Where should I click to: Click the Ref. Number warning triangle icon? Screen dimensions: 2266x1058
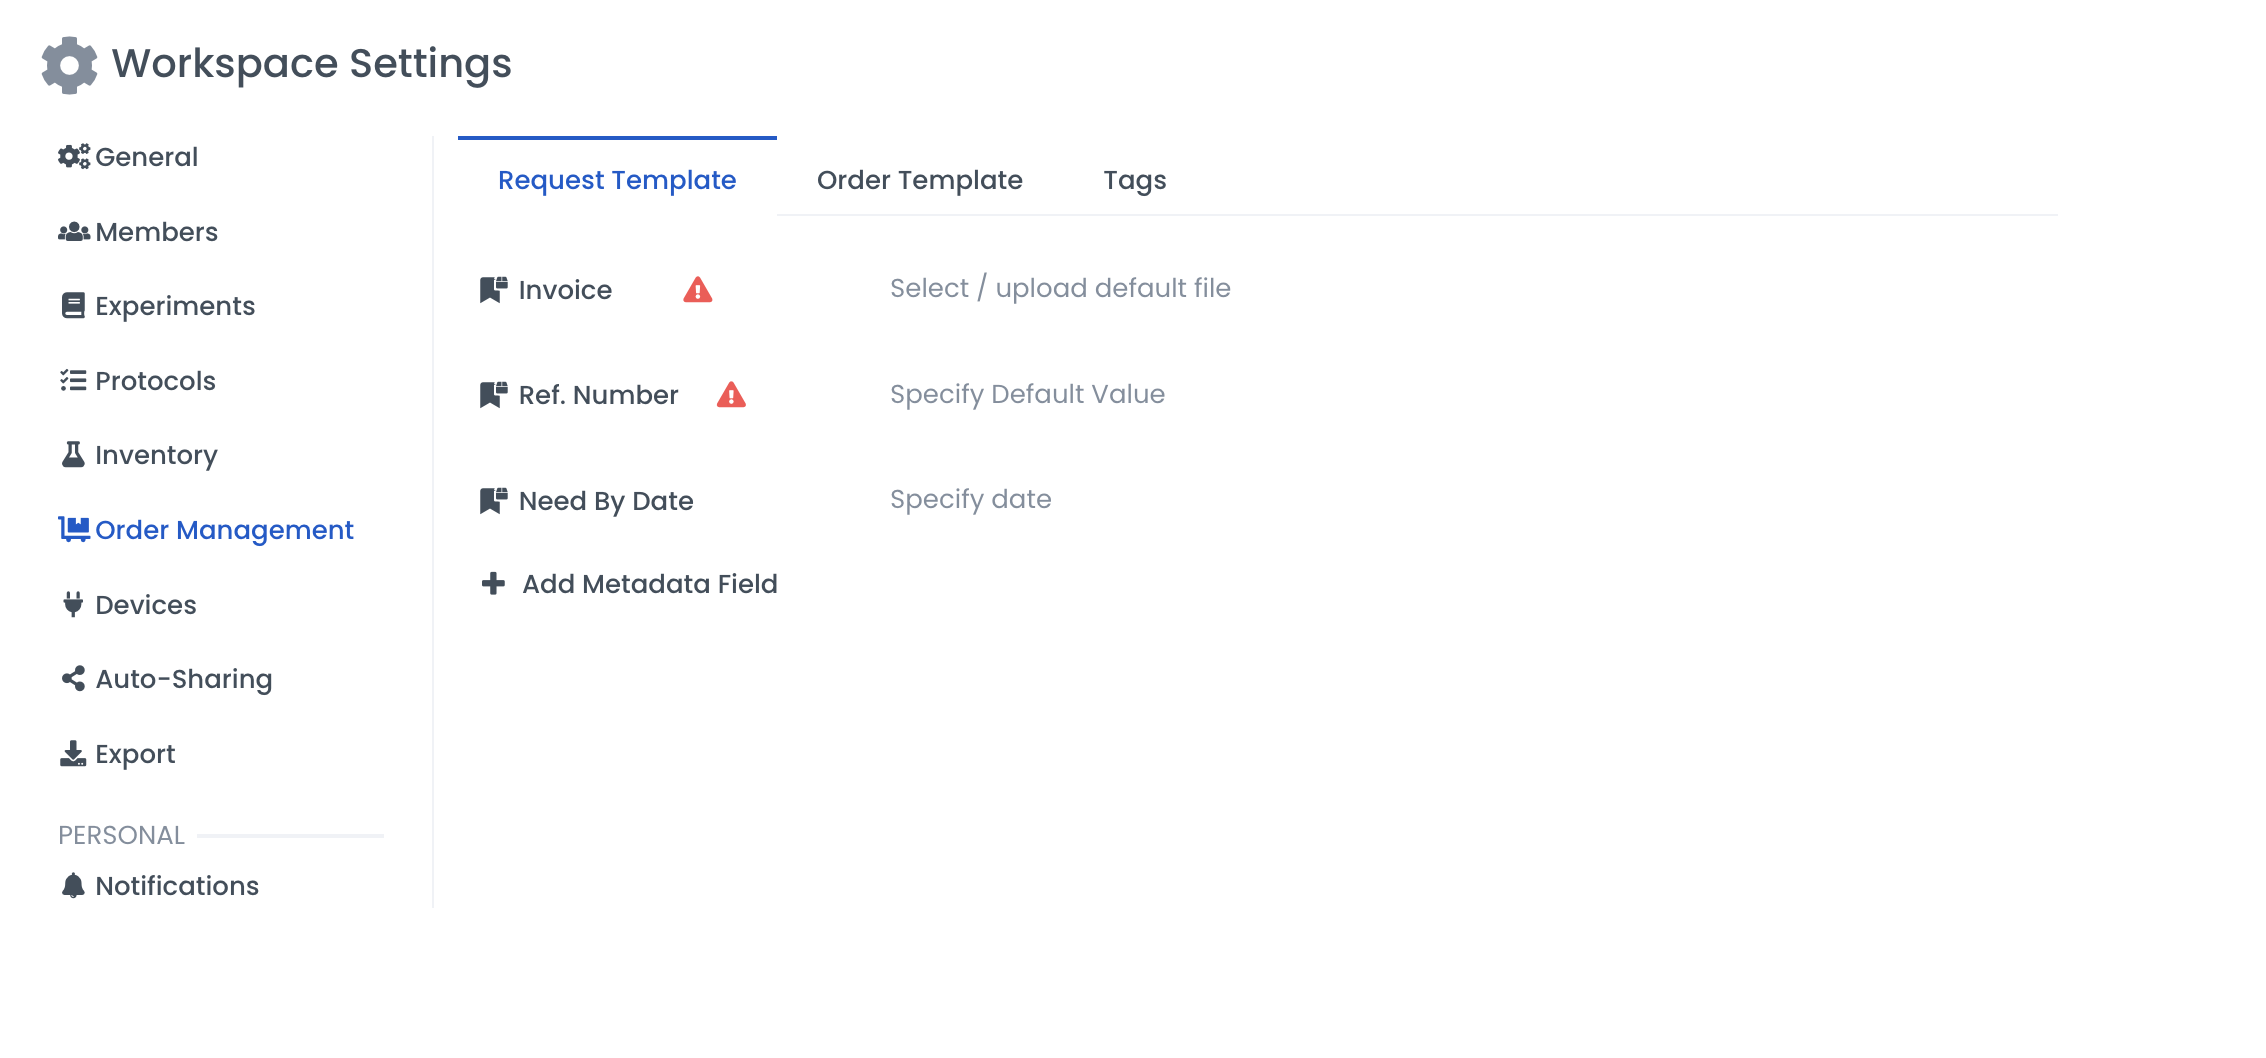click(731, 395)
